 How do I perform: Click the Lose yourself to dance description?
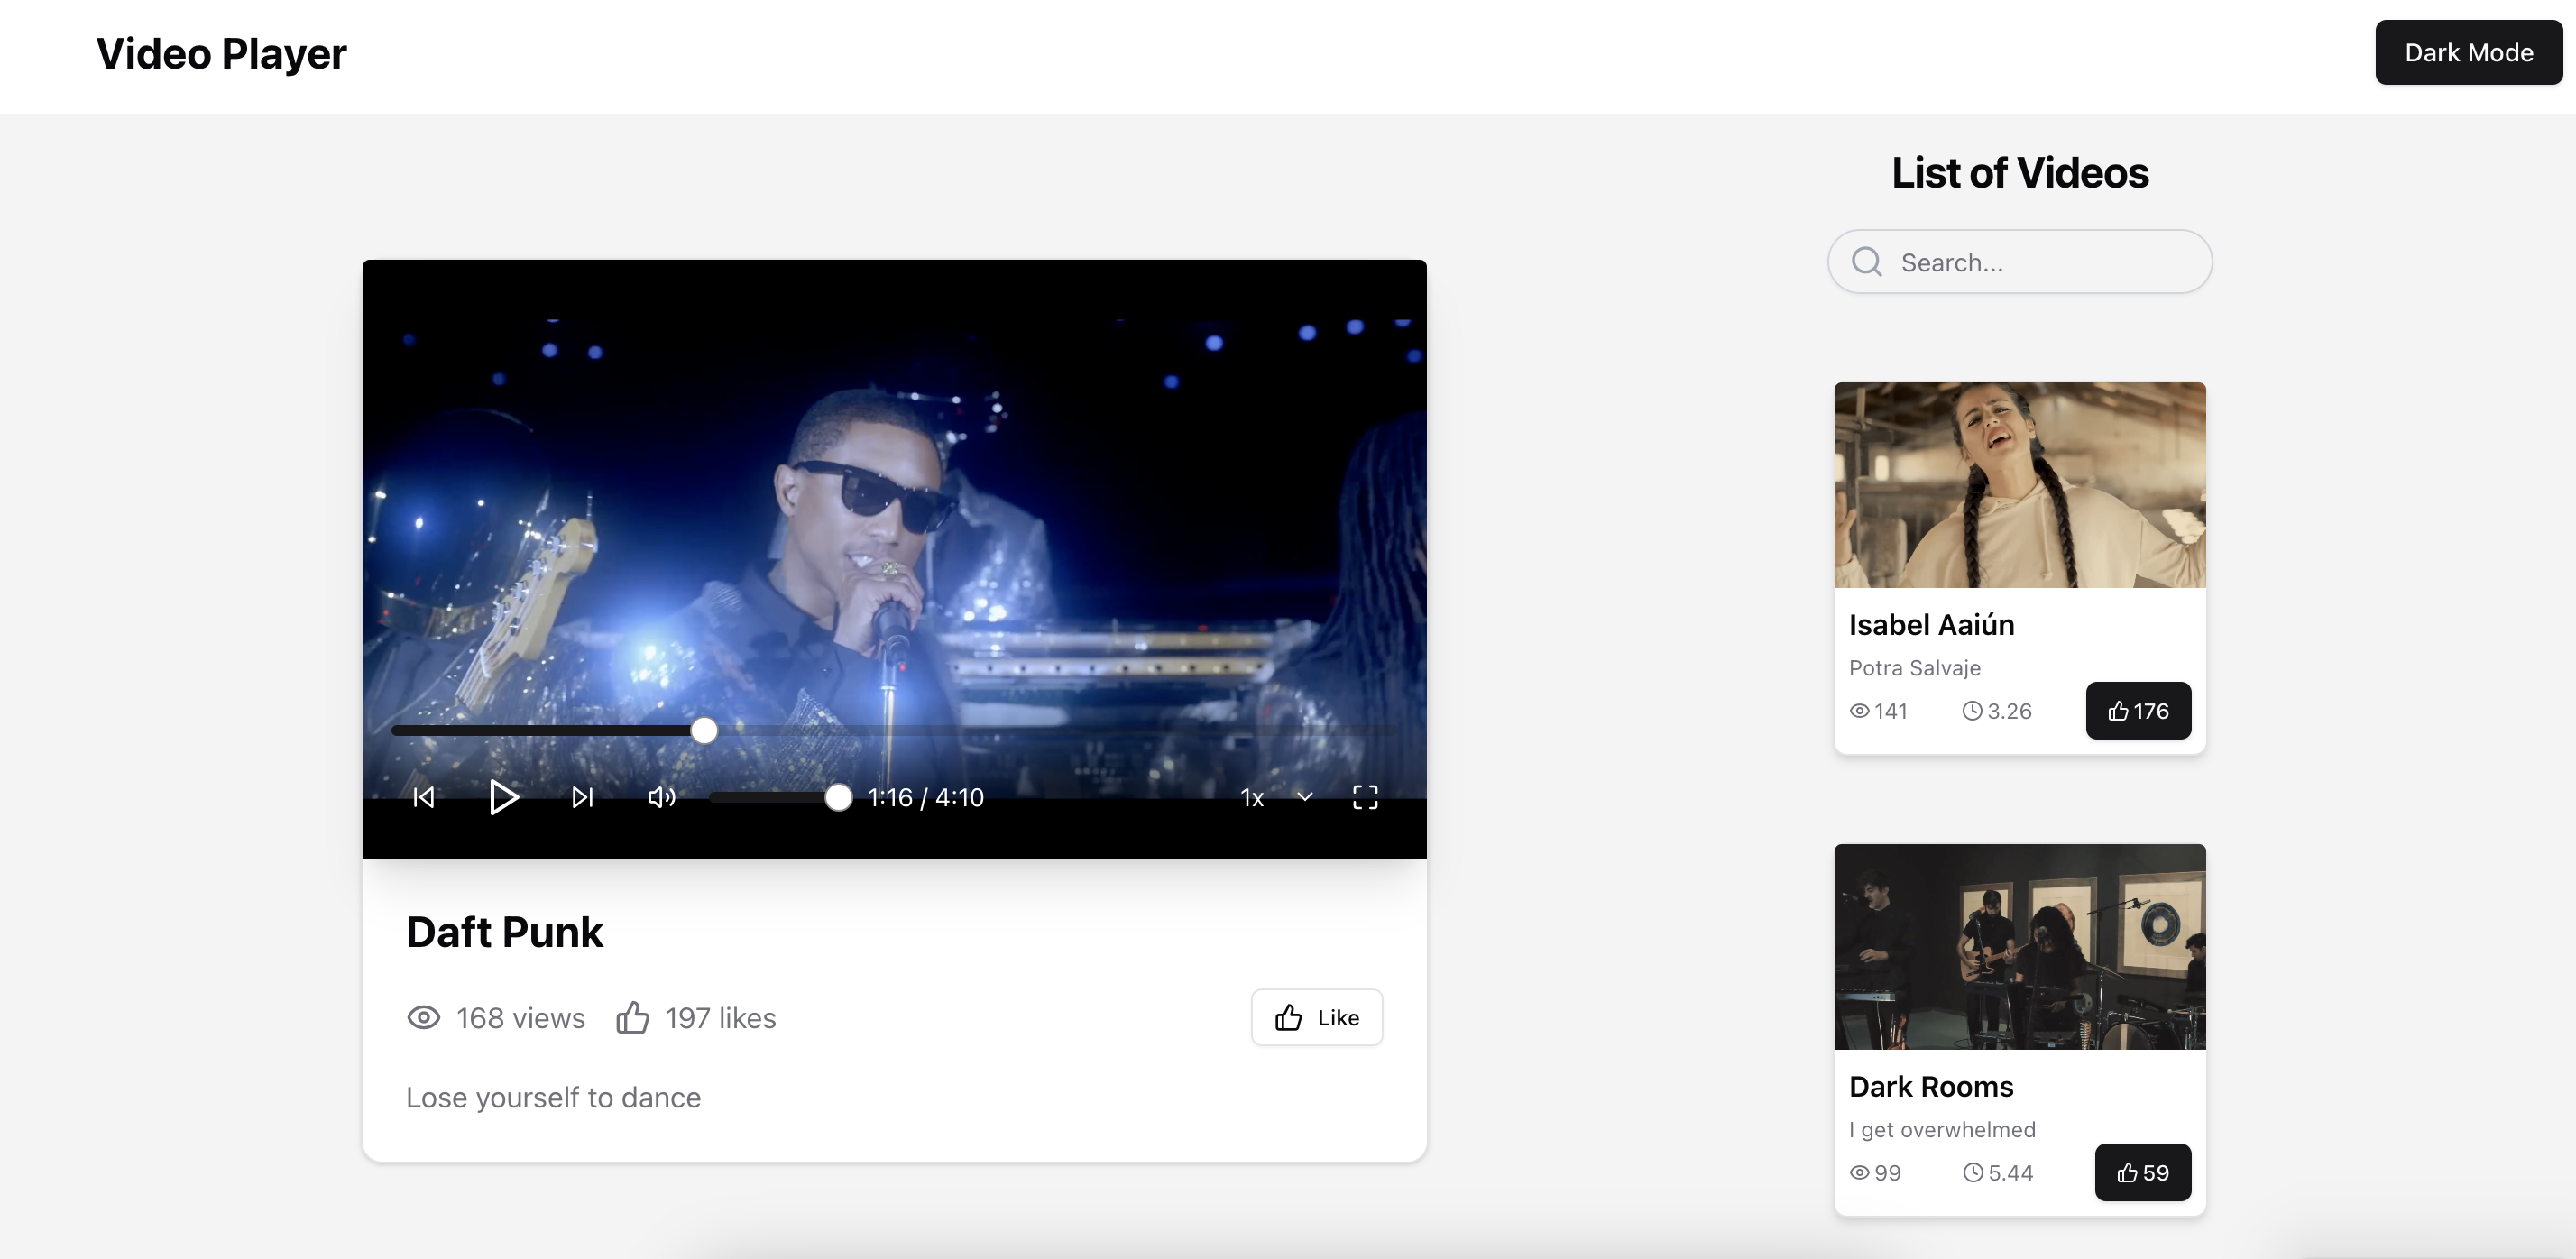553,1097
